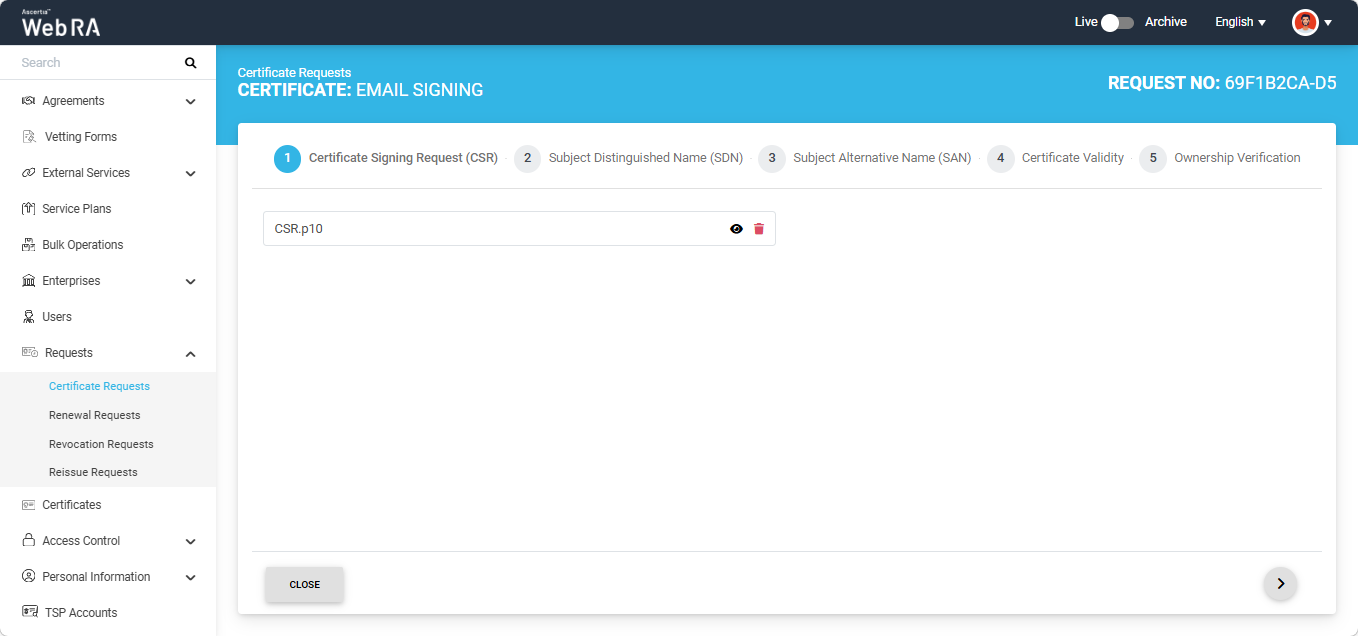This screenshot has width=1358, height=636.
Task: Click the Bulk Operations boxes icon
Action: coord(28,245)
